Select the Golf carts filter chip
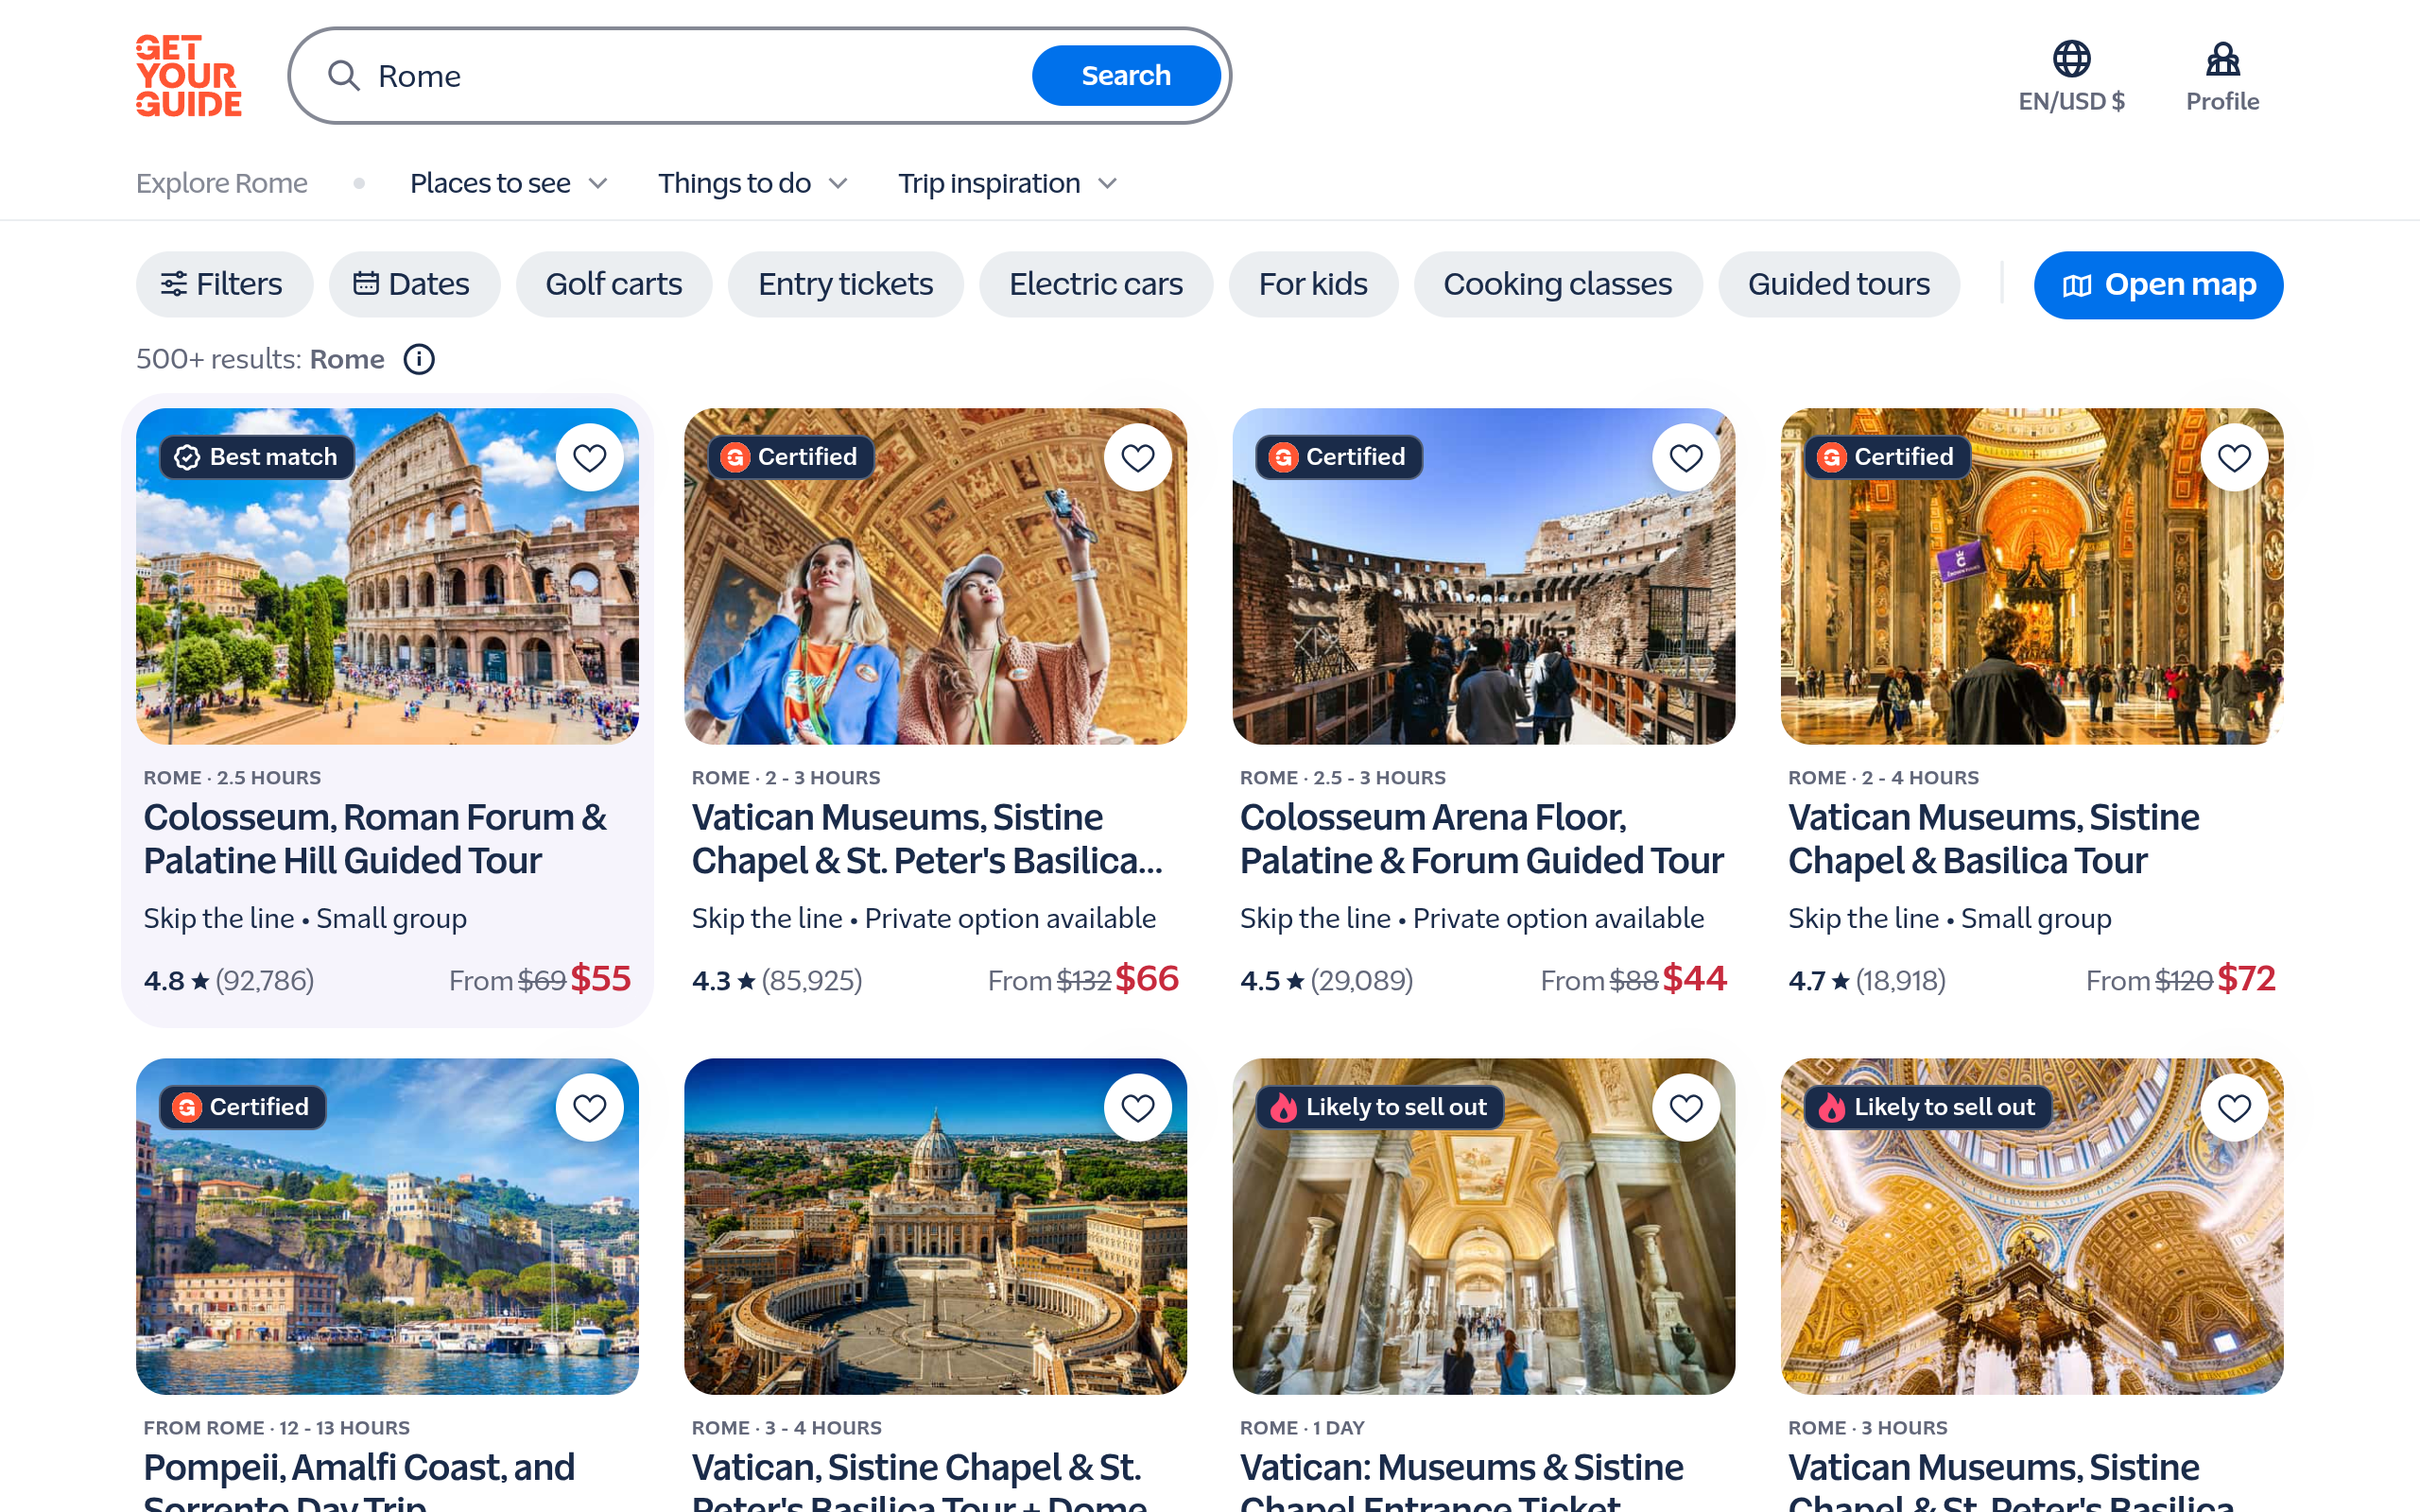The image size is (2420, 1512). pos(614,284)
